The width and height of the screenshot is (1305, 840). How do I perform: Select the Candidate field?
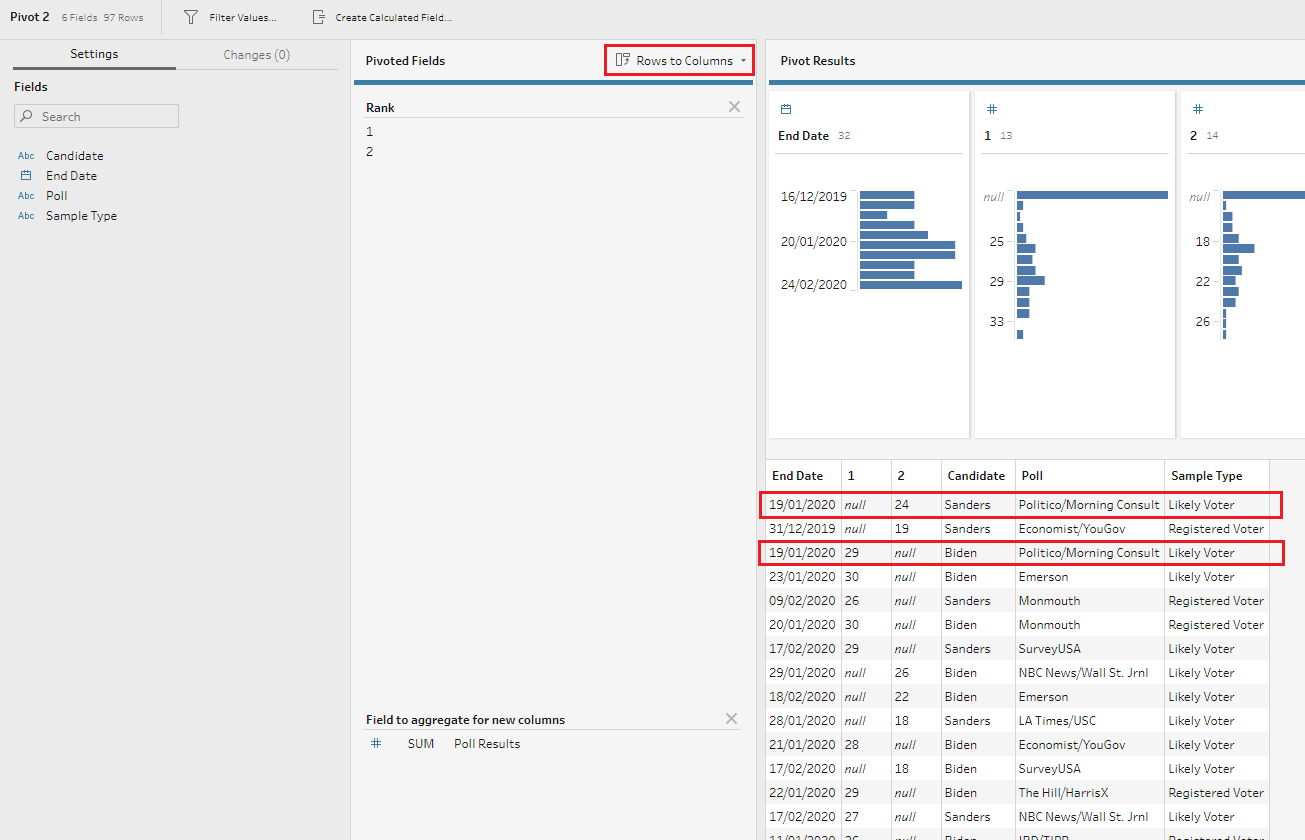pos(74,156)
